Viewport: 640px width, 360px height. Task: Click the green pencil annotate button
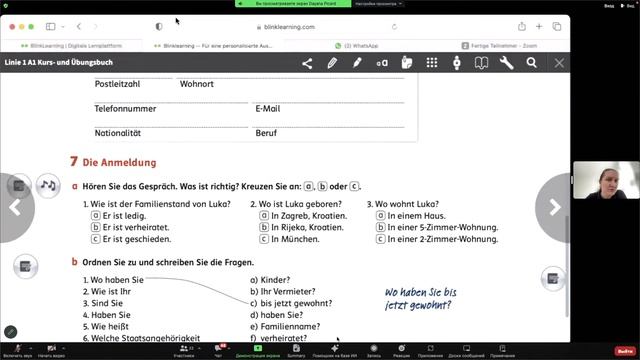(x=11, y=332)
